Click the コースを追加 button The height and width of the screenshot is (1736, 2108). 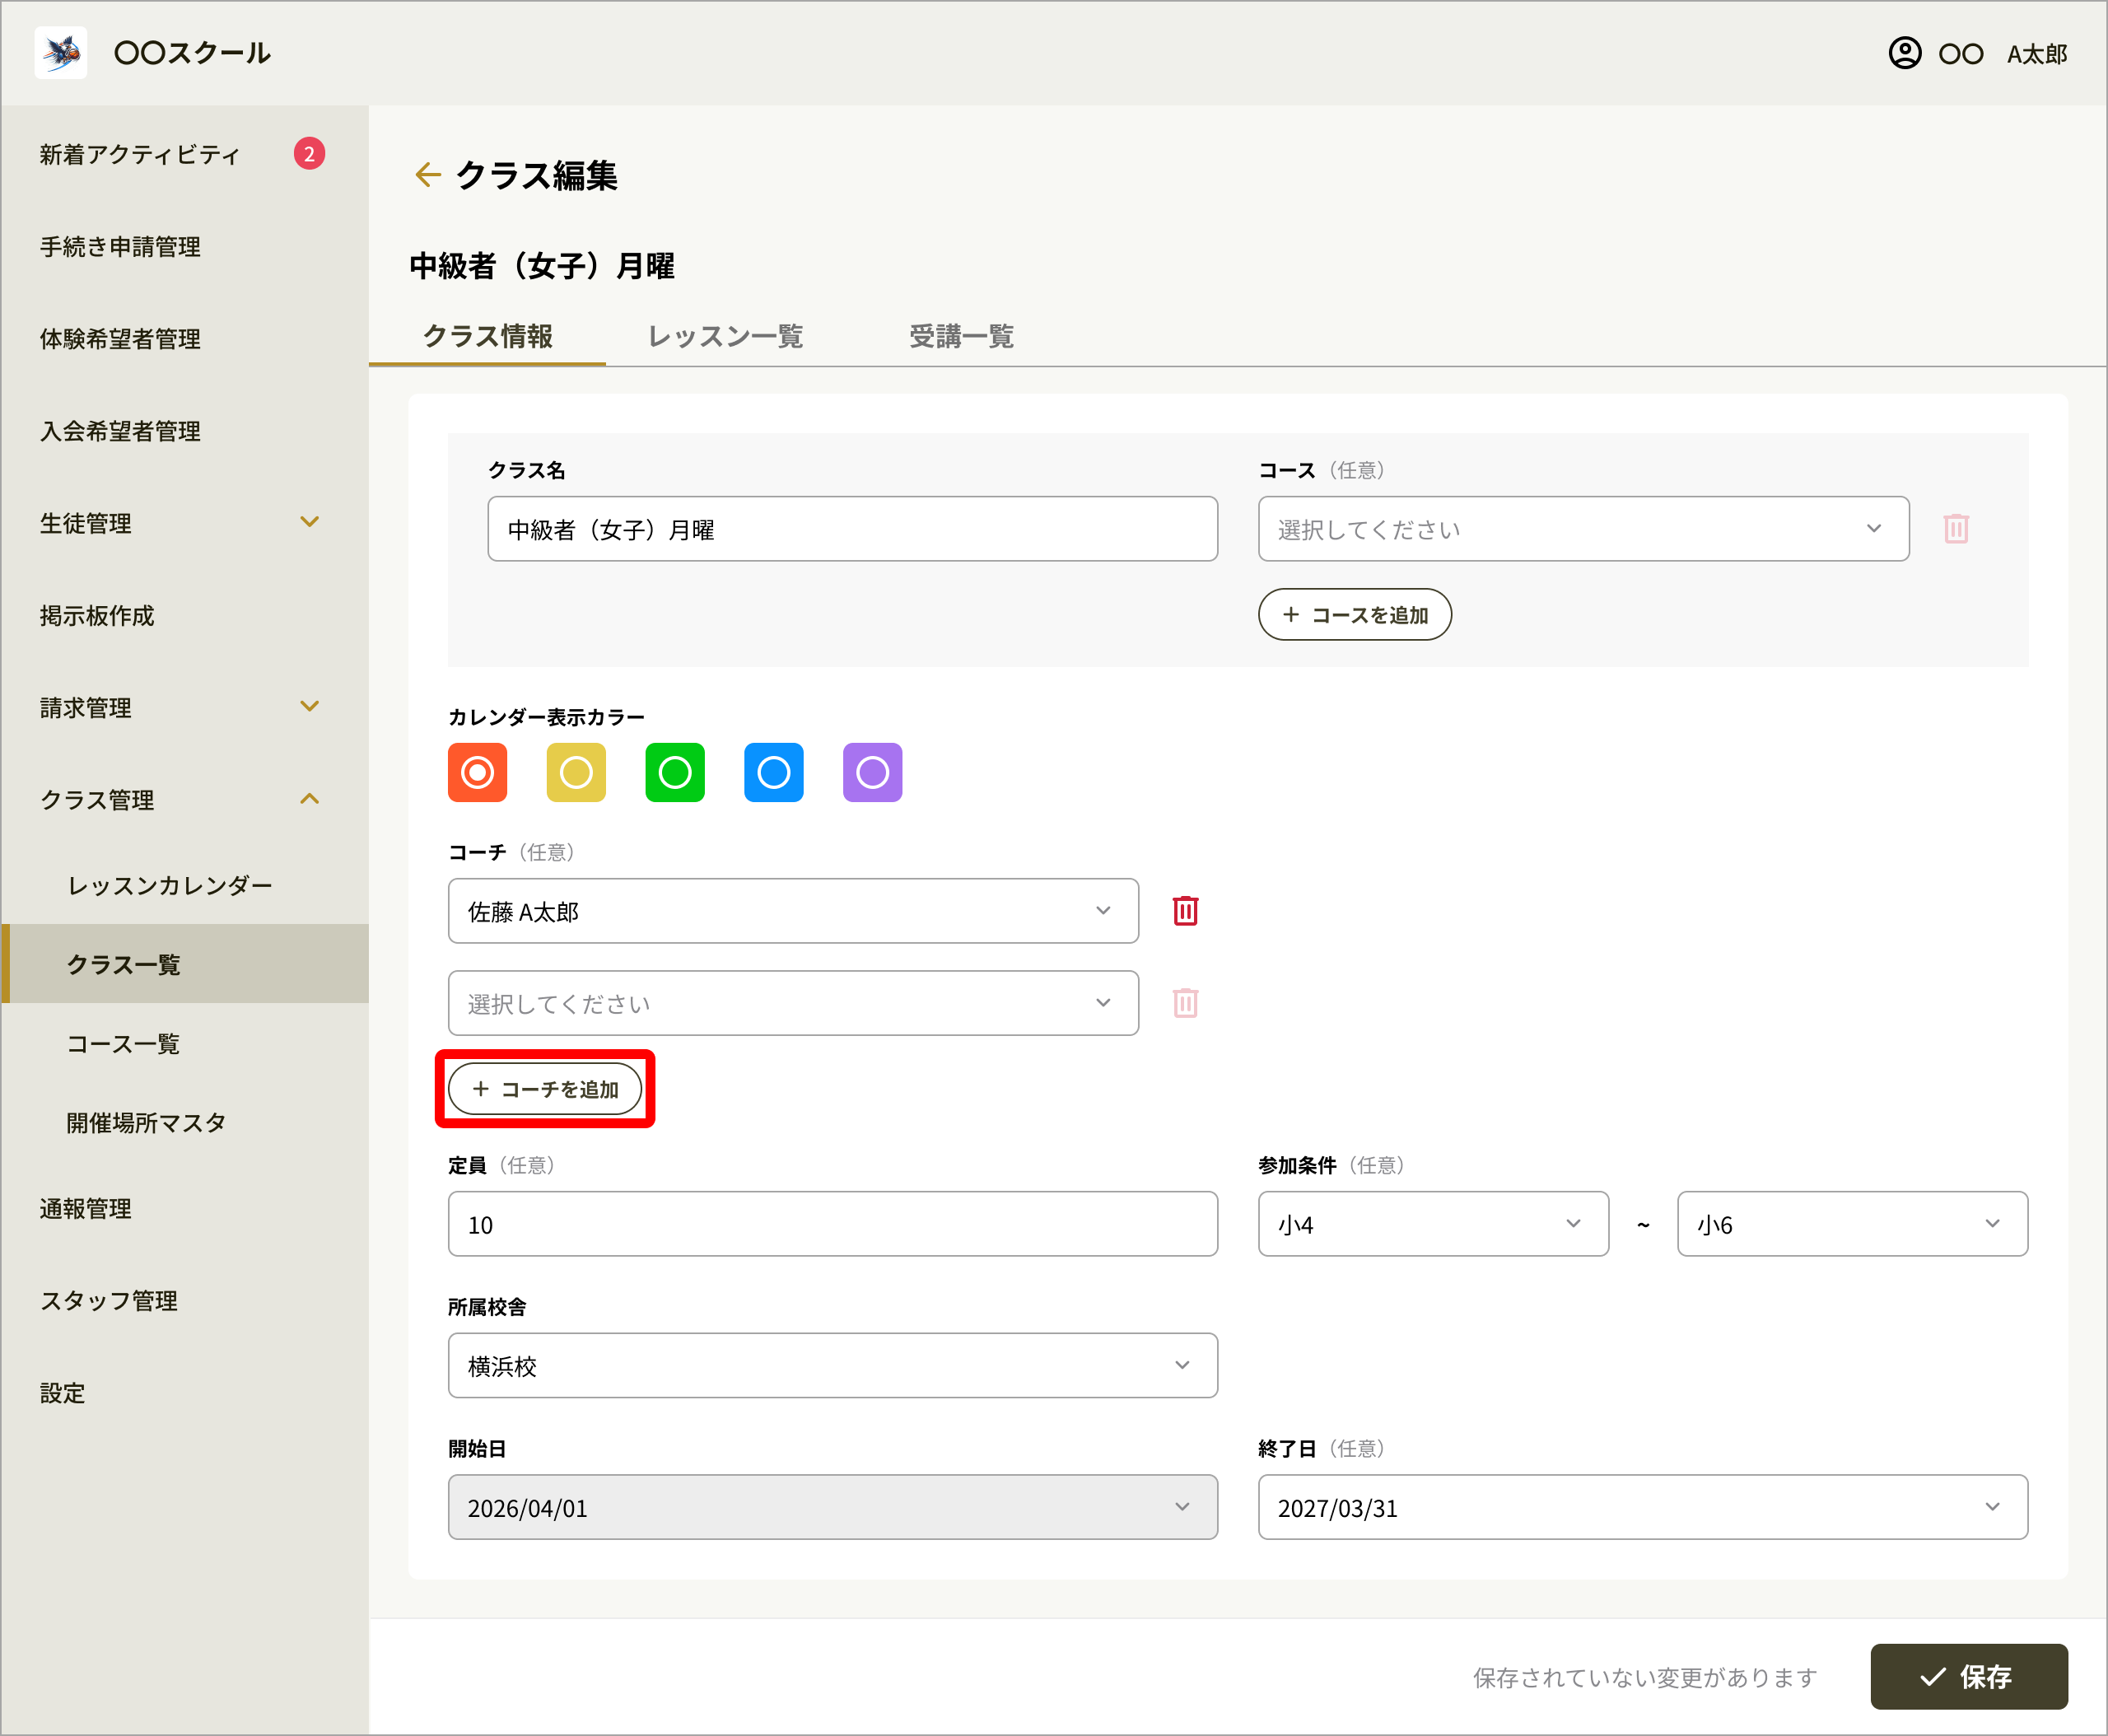[1354, 614]
